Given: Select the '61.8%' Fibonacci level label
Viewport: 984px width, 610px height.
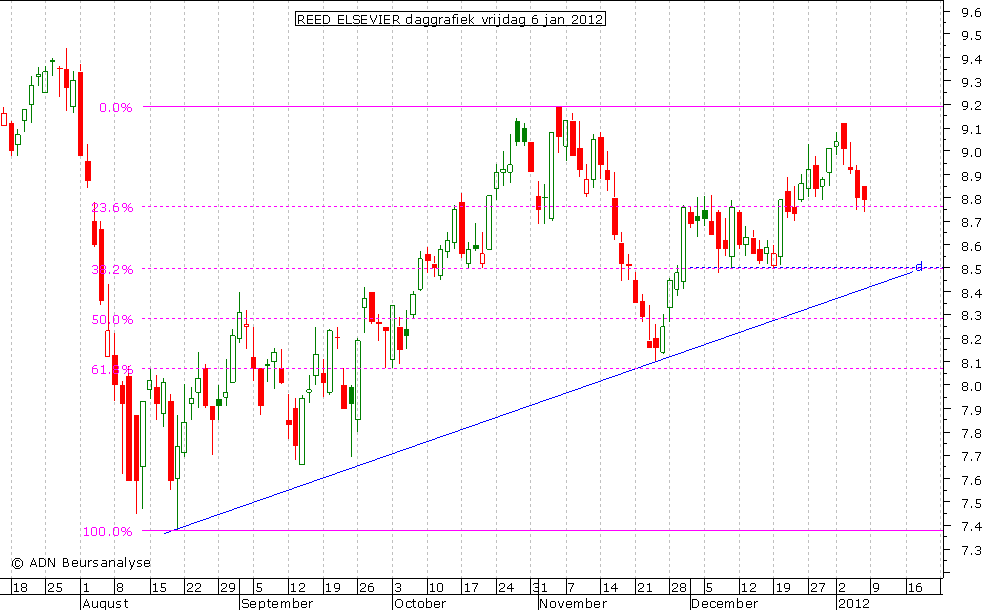Looking at the screenshot, I should [112, 370].
